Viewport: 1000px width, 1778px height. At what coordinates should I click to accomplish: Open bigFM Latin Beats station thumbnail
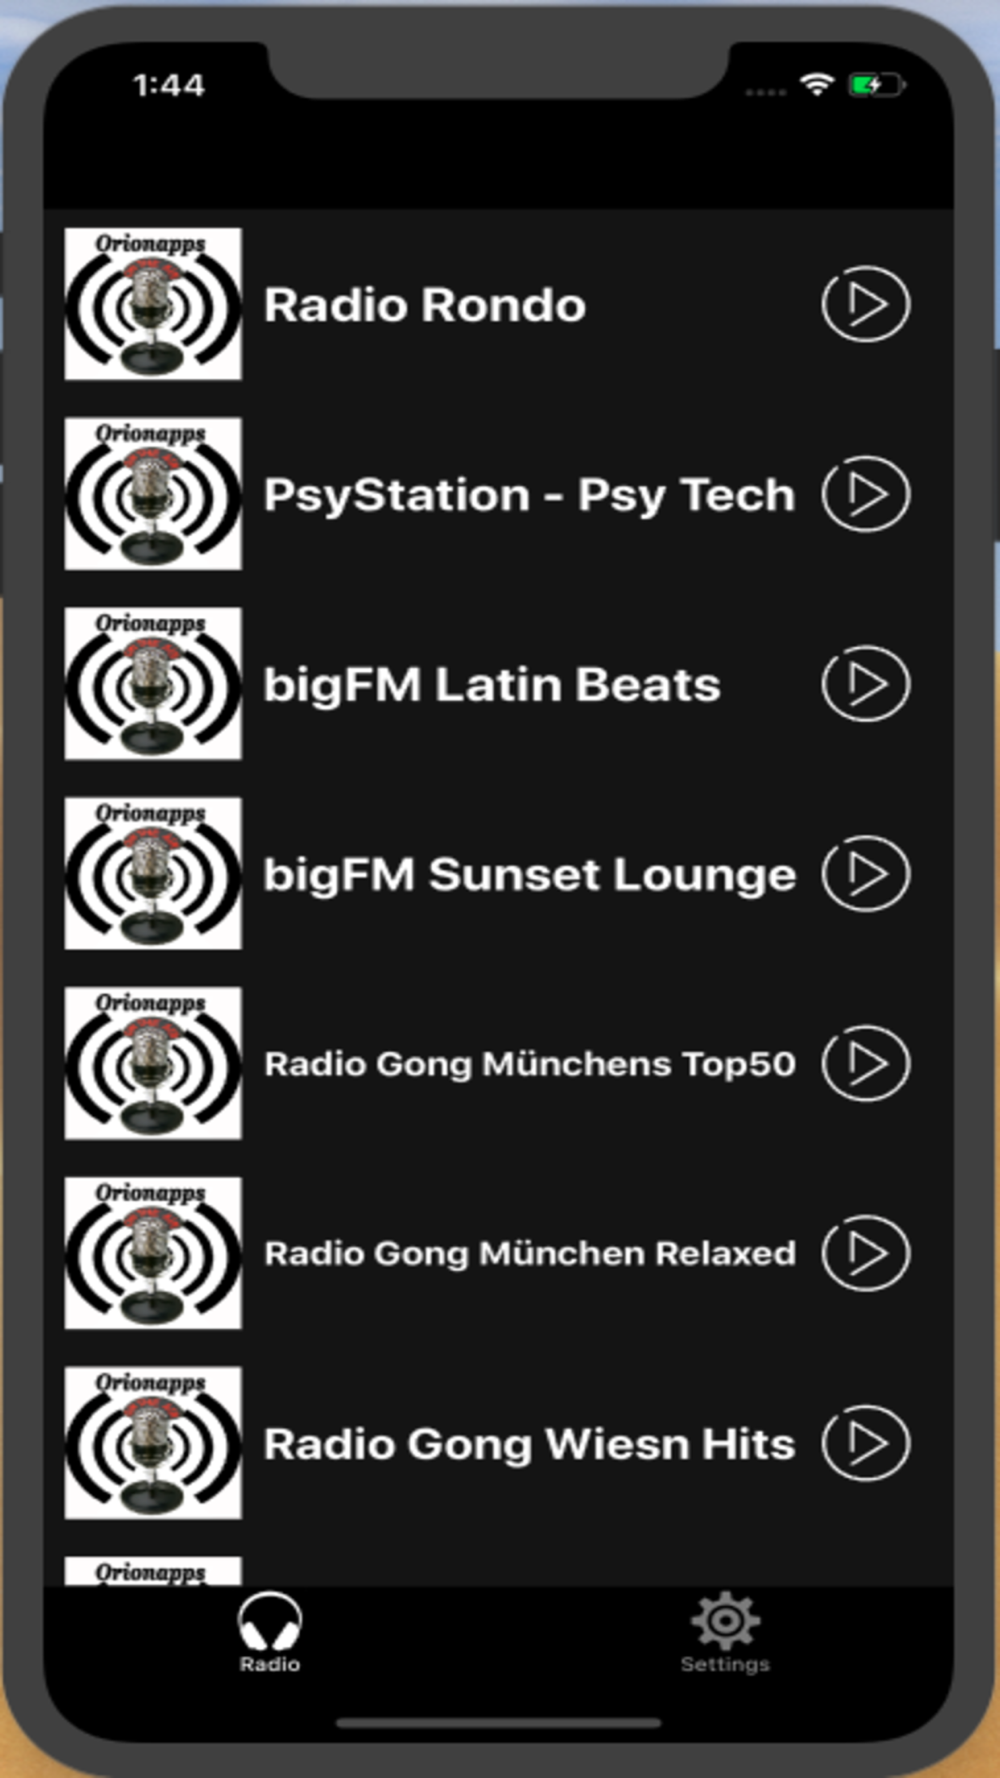pyautogui.click(x=153, y=684)
